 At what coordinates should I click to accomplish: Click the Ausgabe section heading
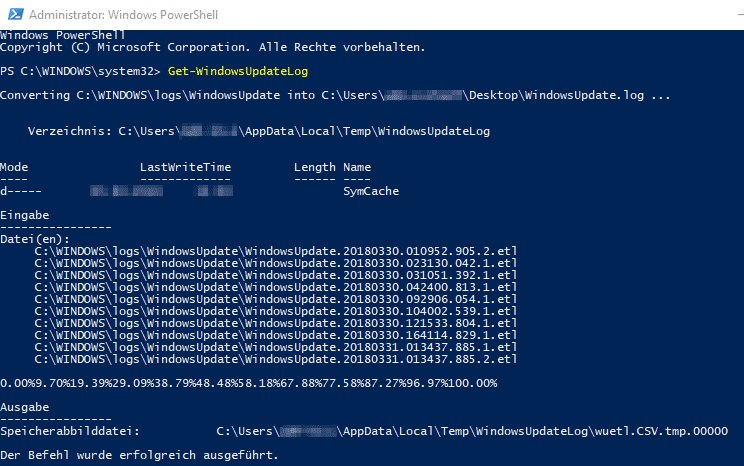pyautogui.click(x=24, y=407)
